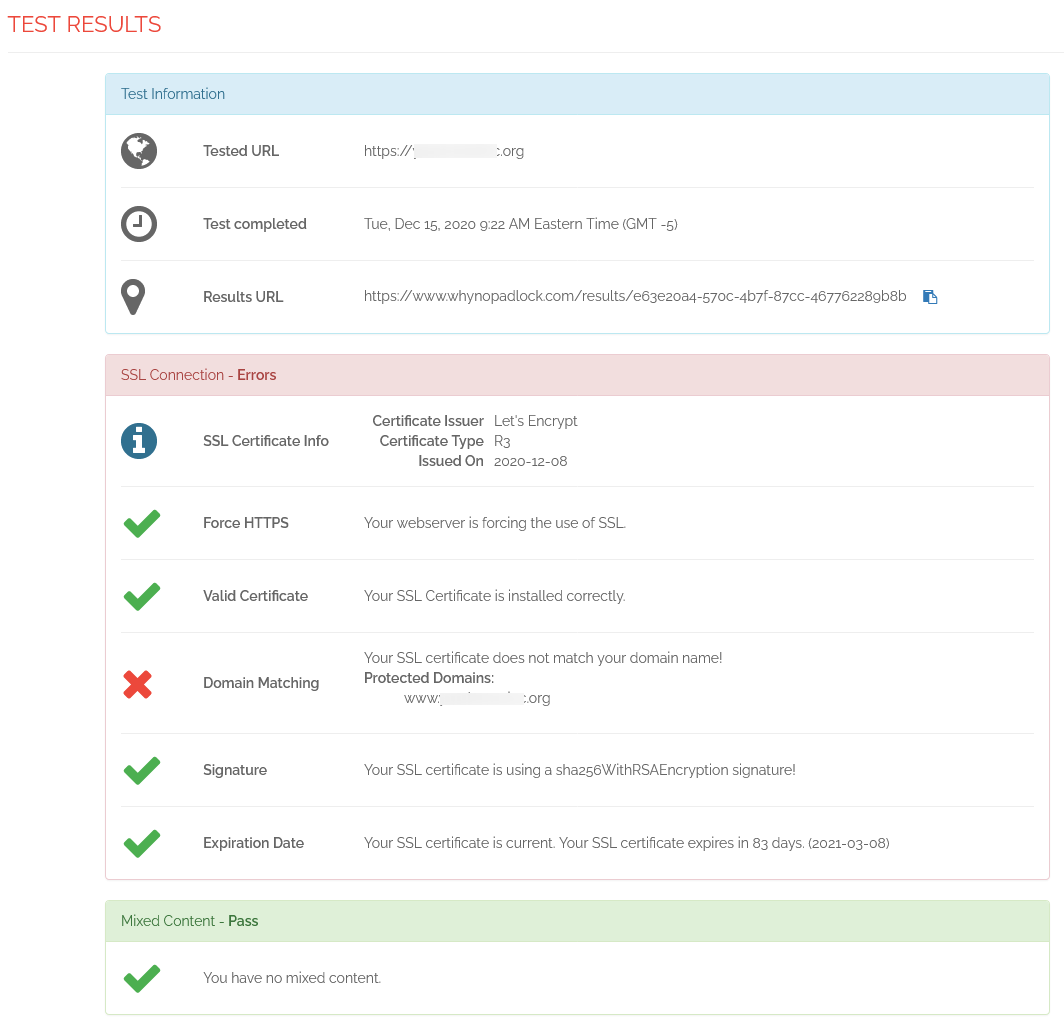Click the green checkmark next to Valid Certificate
Screen dimensions: 1064x1033
tap(141, 595)
